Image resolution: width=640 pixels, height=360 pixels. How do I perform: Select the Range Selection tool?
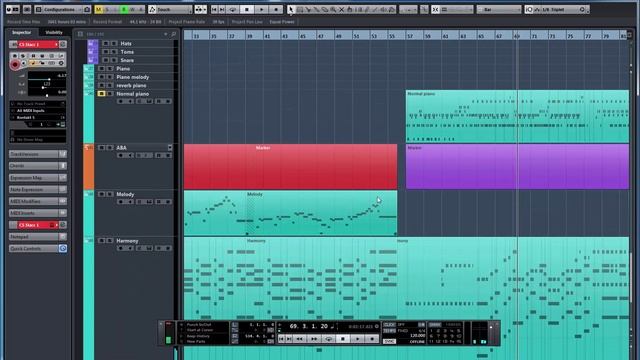300,9
